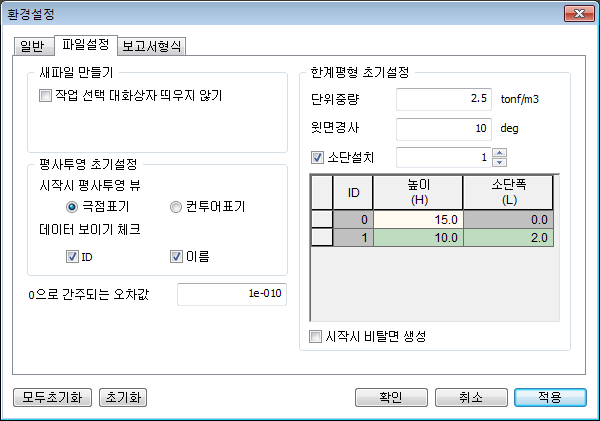Decrease 소단설치 count with down arrow
The image size is (600, 421).
501,162
